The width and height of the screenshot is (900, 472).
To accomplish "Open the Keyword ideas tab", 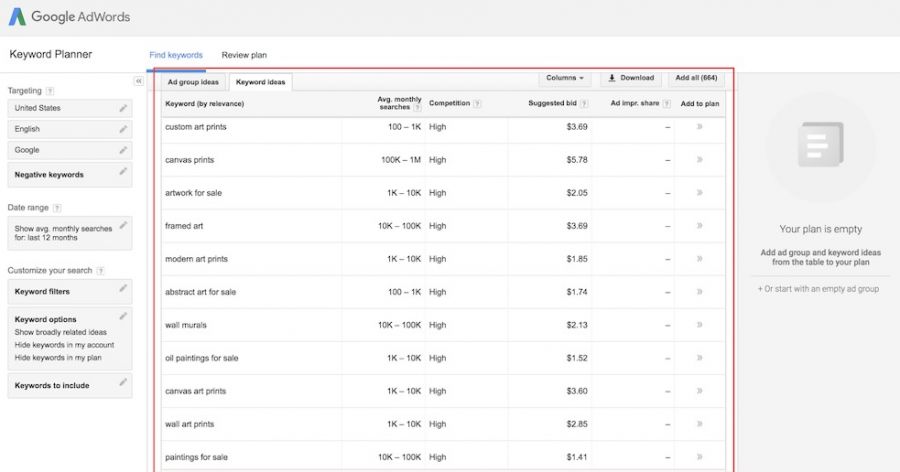I will click(x=261, y=82).
